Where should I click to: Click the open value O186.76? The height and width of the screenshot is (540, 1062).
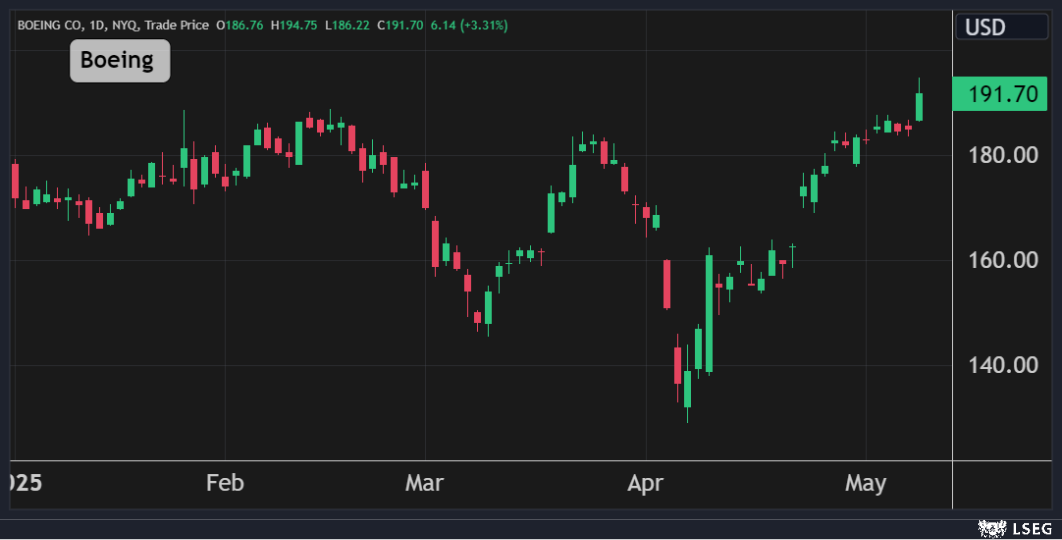(x=240, y=25)
